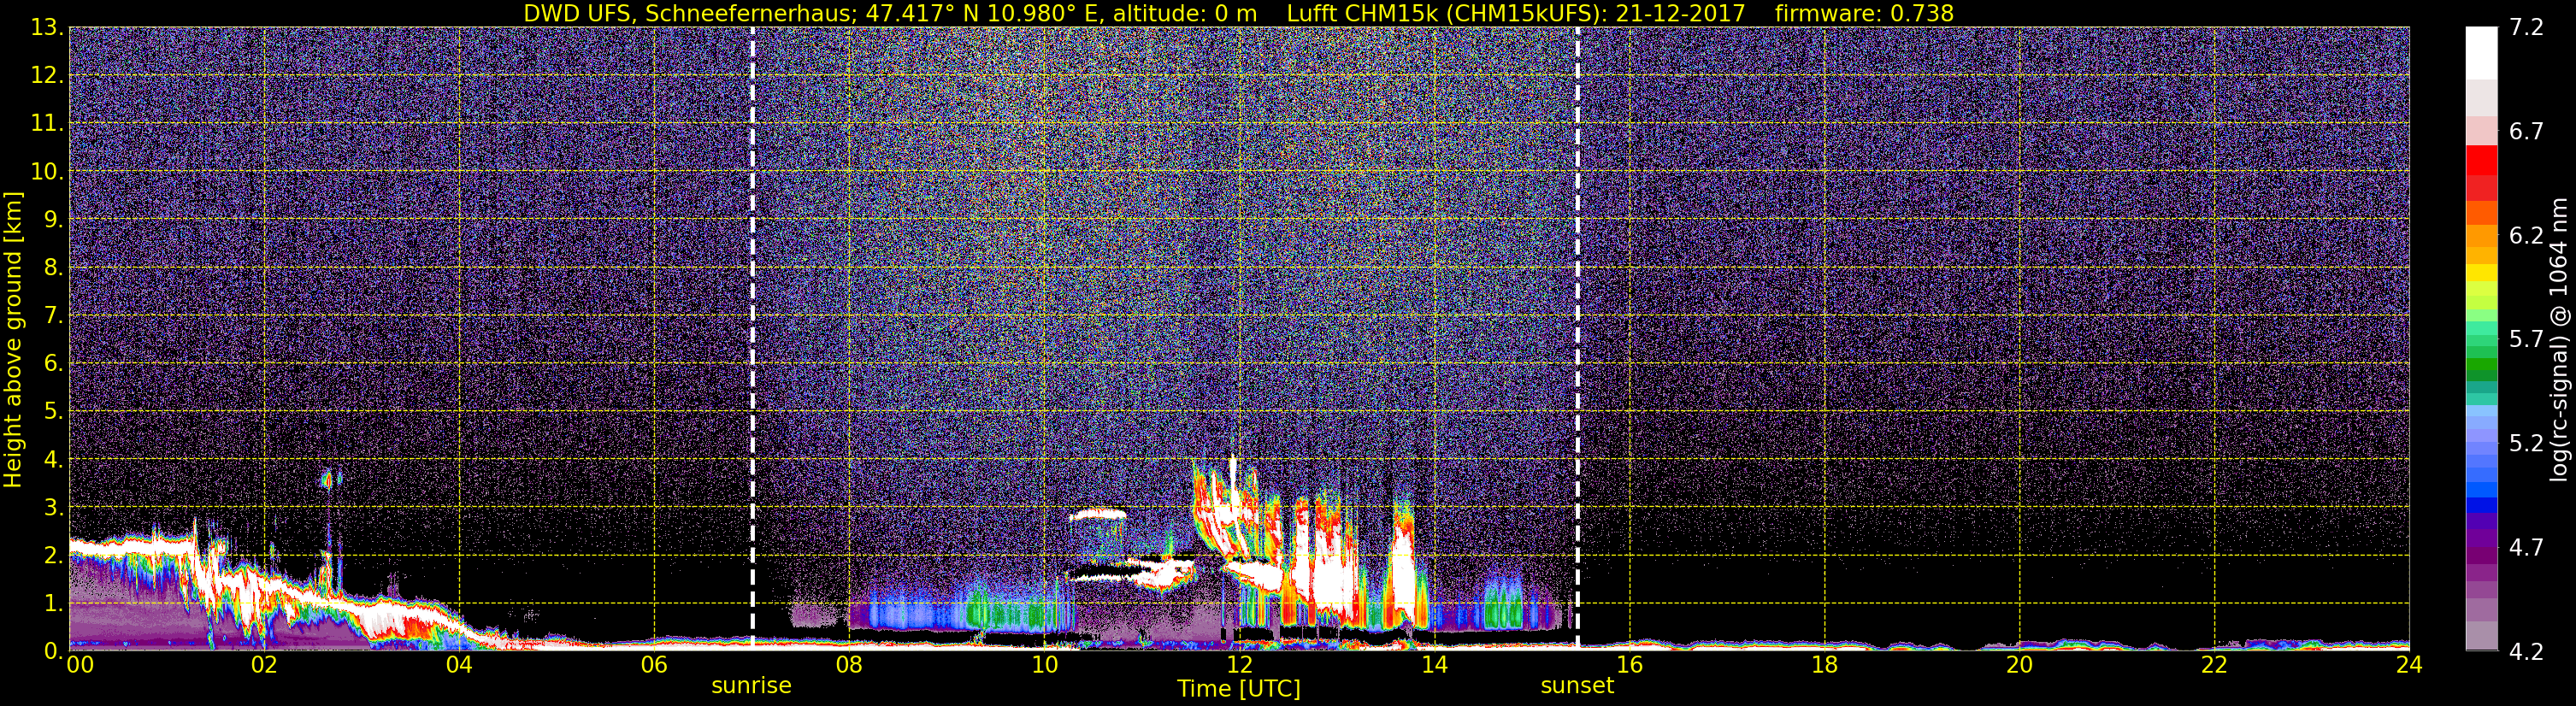Click the height axis tick '7.'

point(52,315)
